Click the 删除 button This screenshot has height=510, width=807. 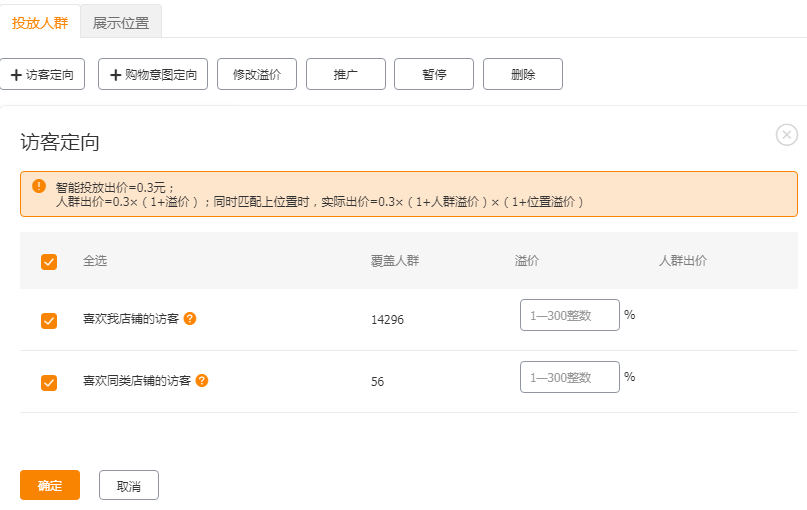523,75
